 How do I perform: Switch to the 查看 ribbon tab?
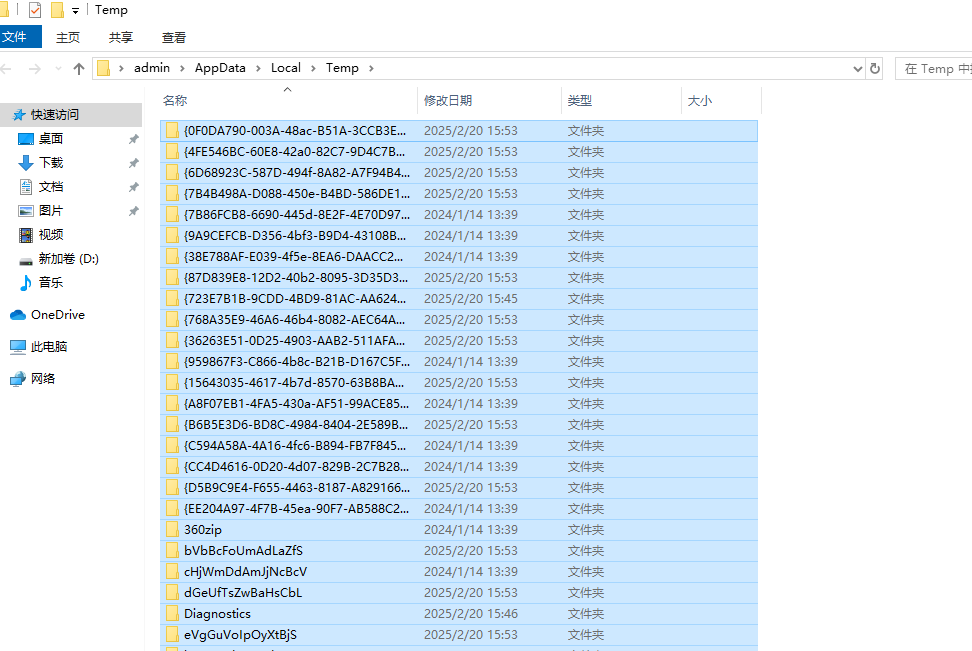point(174,38)
